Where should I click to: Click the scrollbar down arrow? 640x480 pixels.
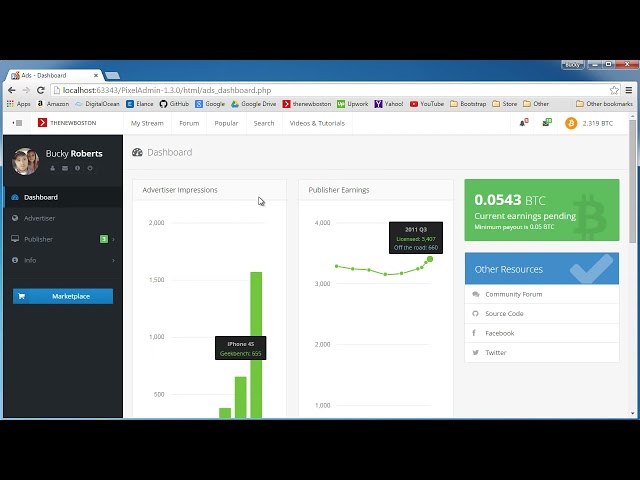(x=632, y=413)
